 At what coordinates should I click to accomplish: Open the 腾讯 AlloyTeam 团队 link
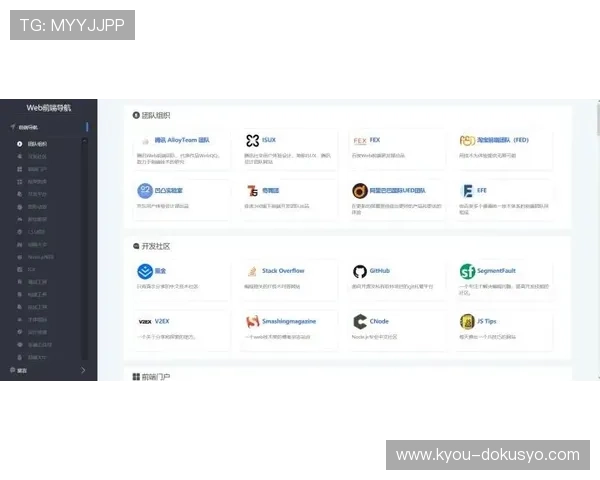183,141
